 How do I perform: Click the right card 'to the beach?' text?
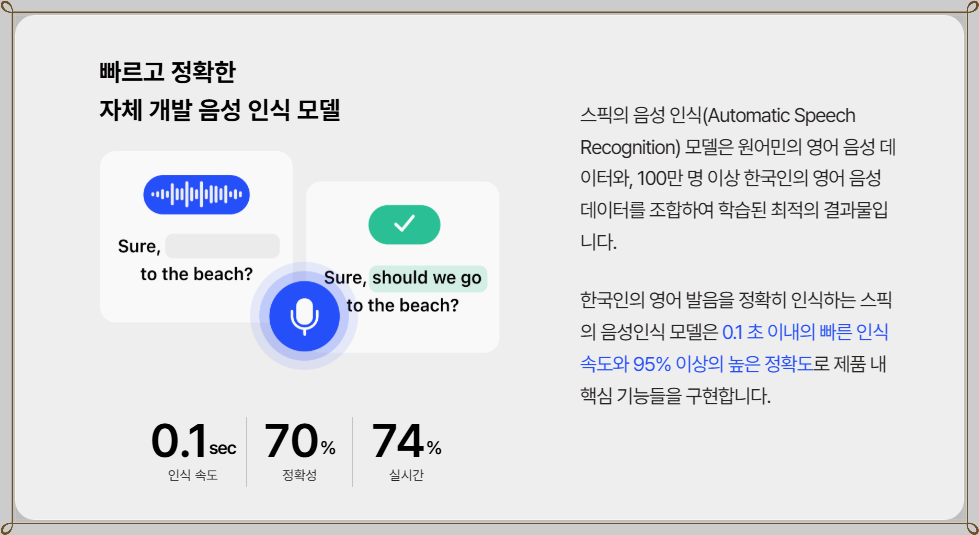(403, 306)
